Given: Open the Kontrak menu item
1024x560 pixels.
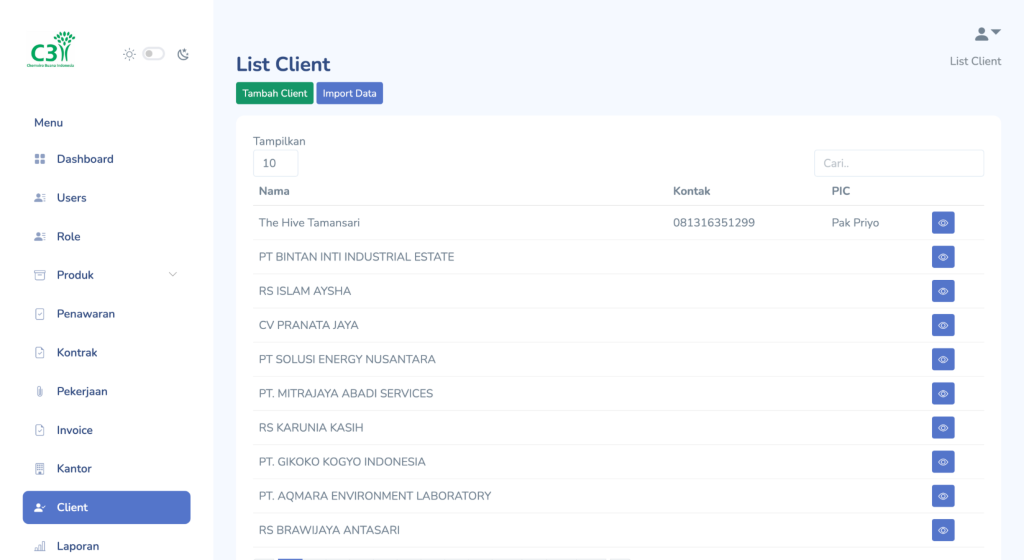Looking at the screenshot, I should (76, 353).
